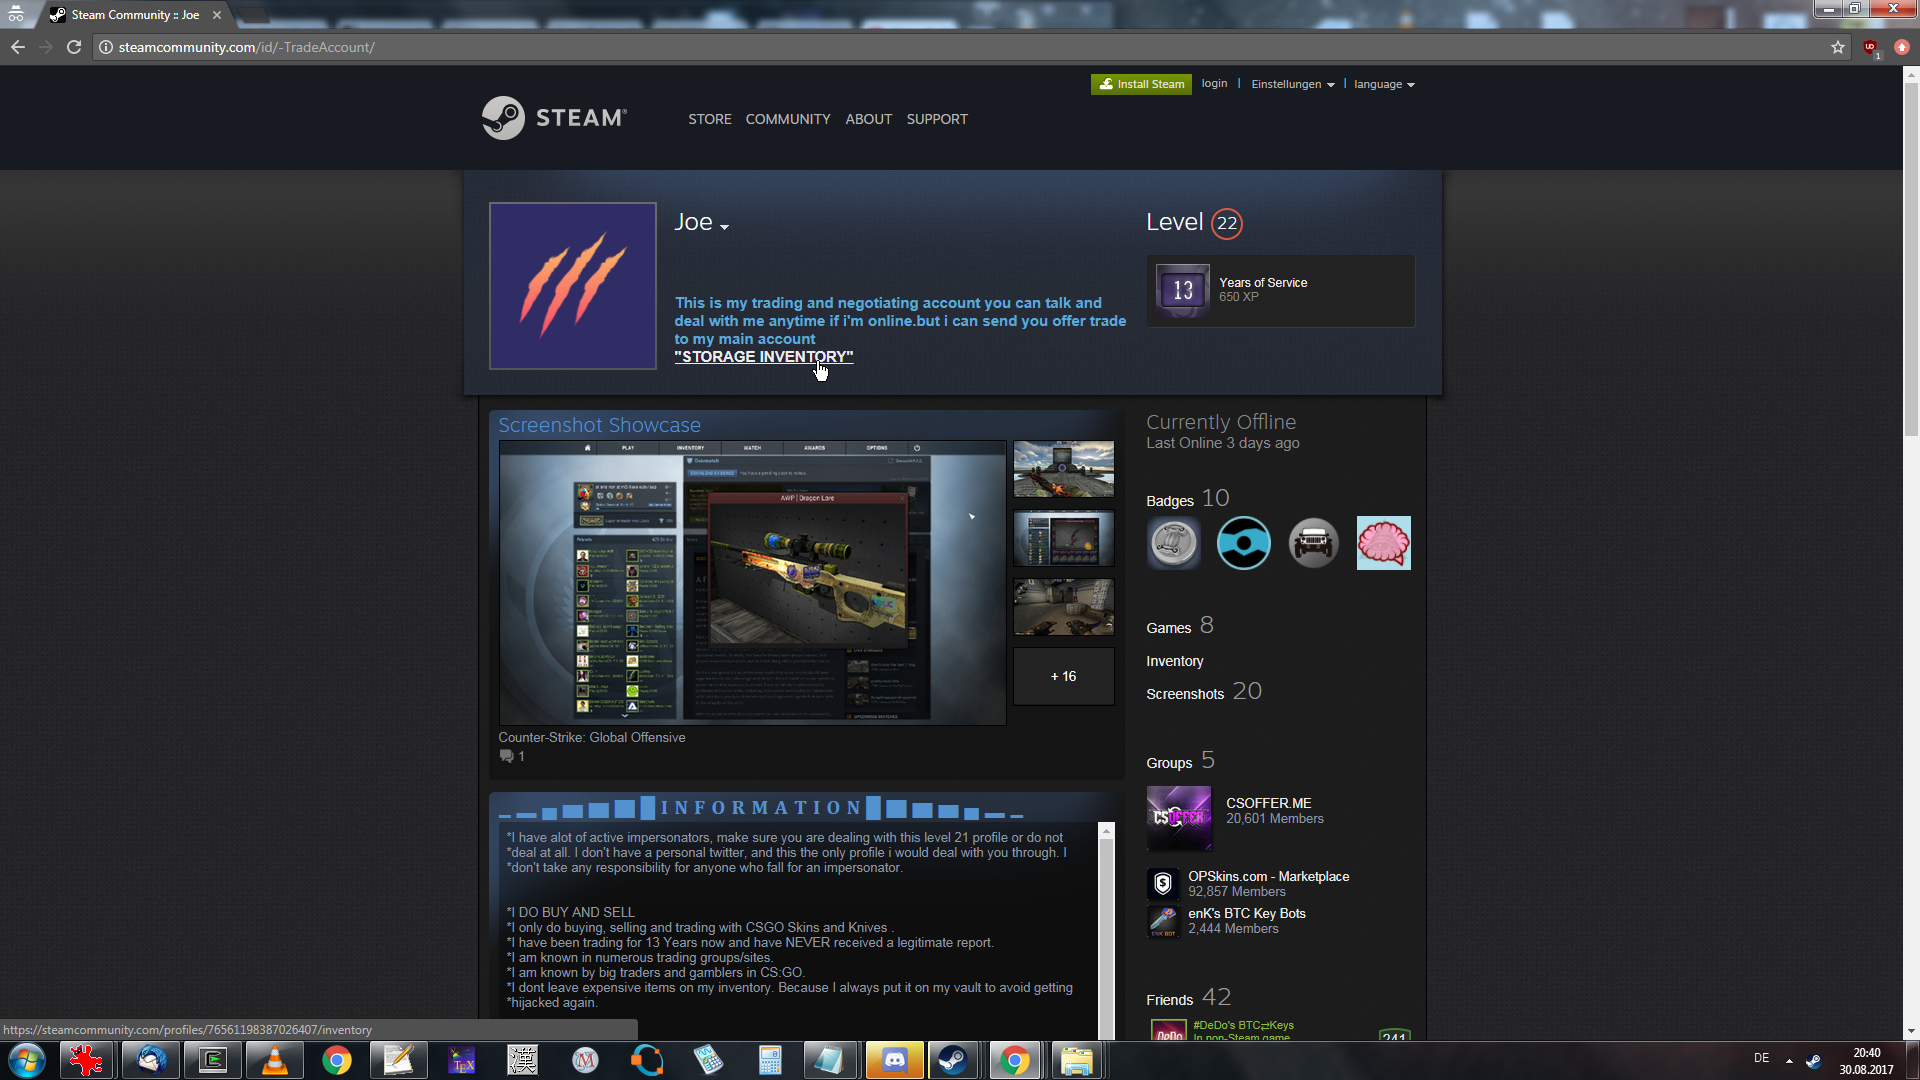
Task: Click the blue eye circle badge
Action: [x=1243, y=543]
